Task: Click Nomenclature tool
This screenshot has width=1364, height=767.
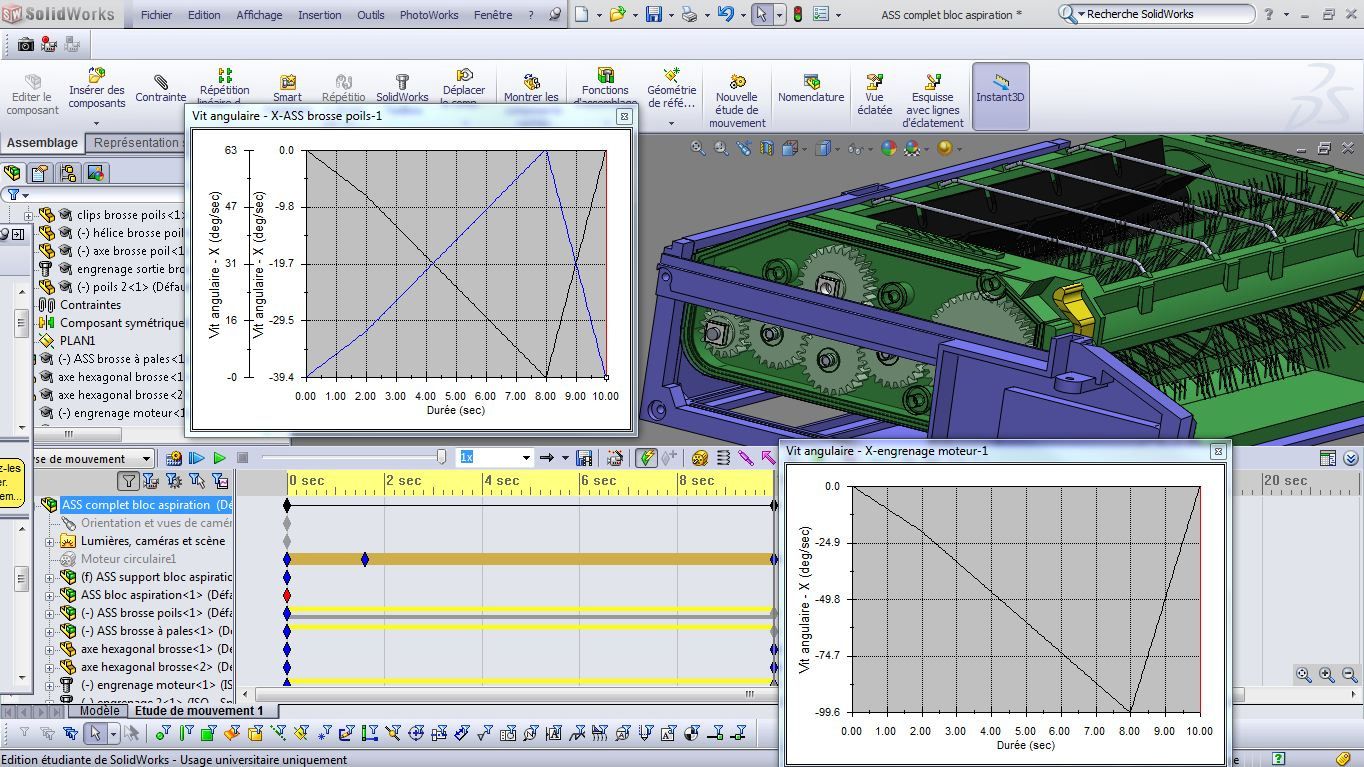Action: (x=811, y=88)
